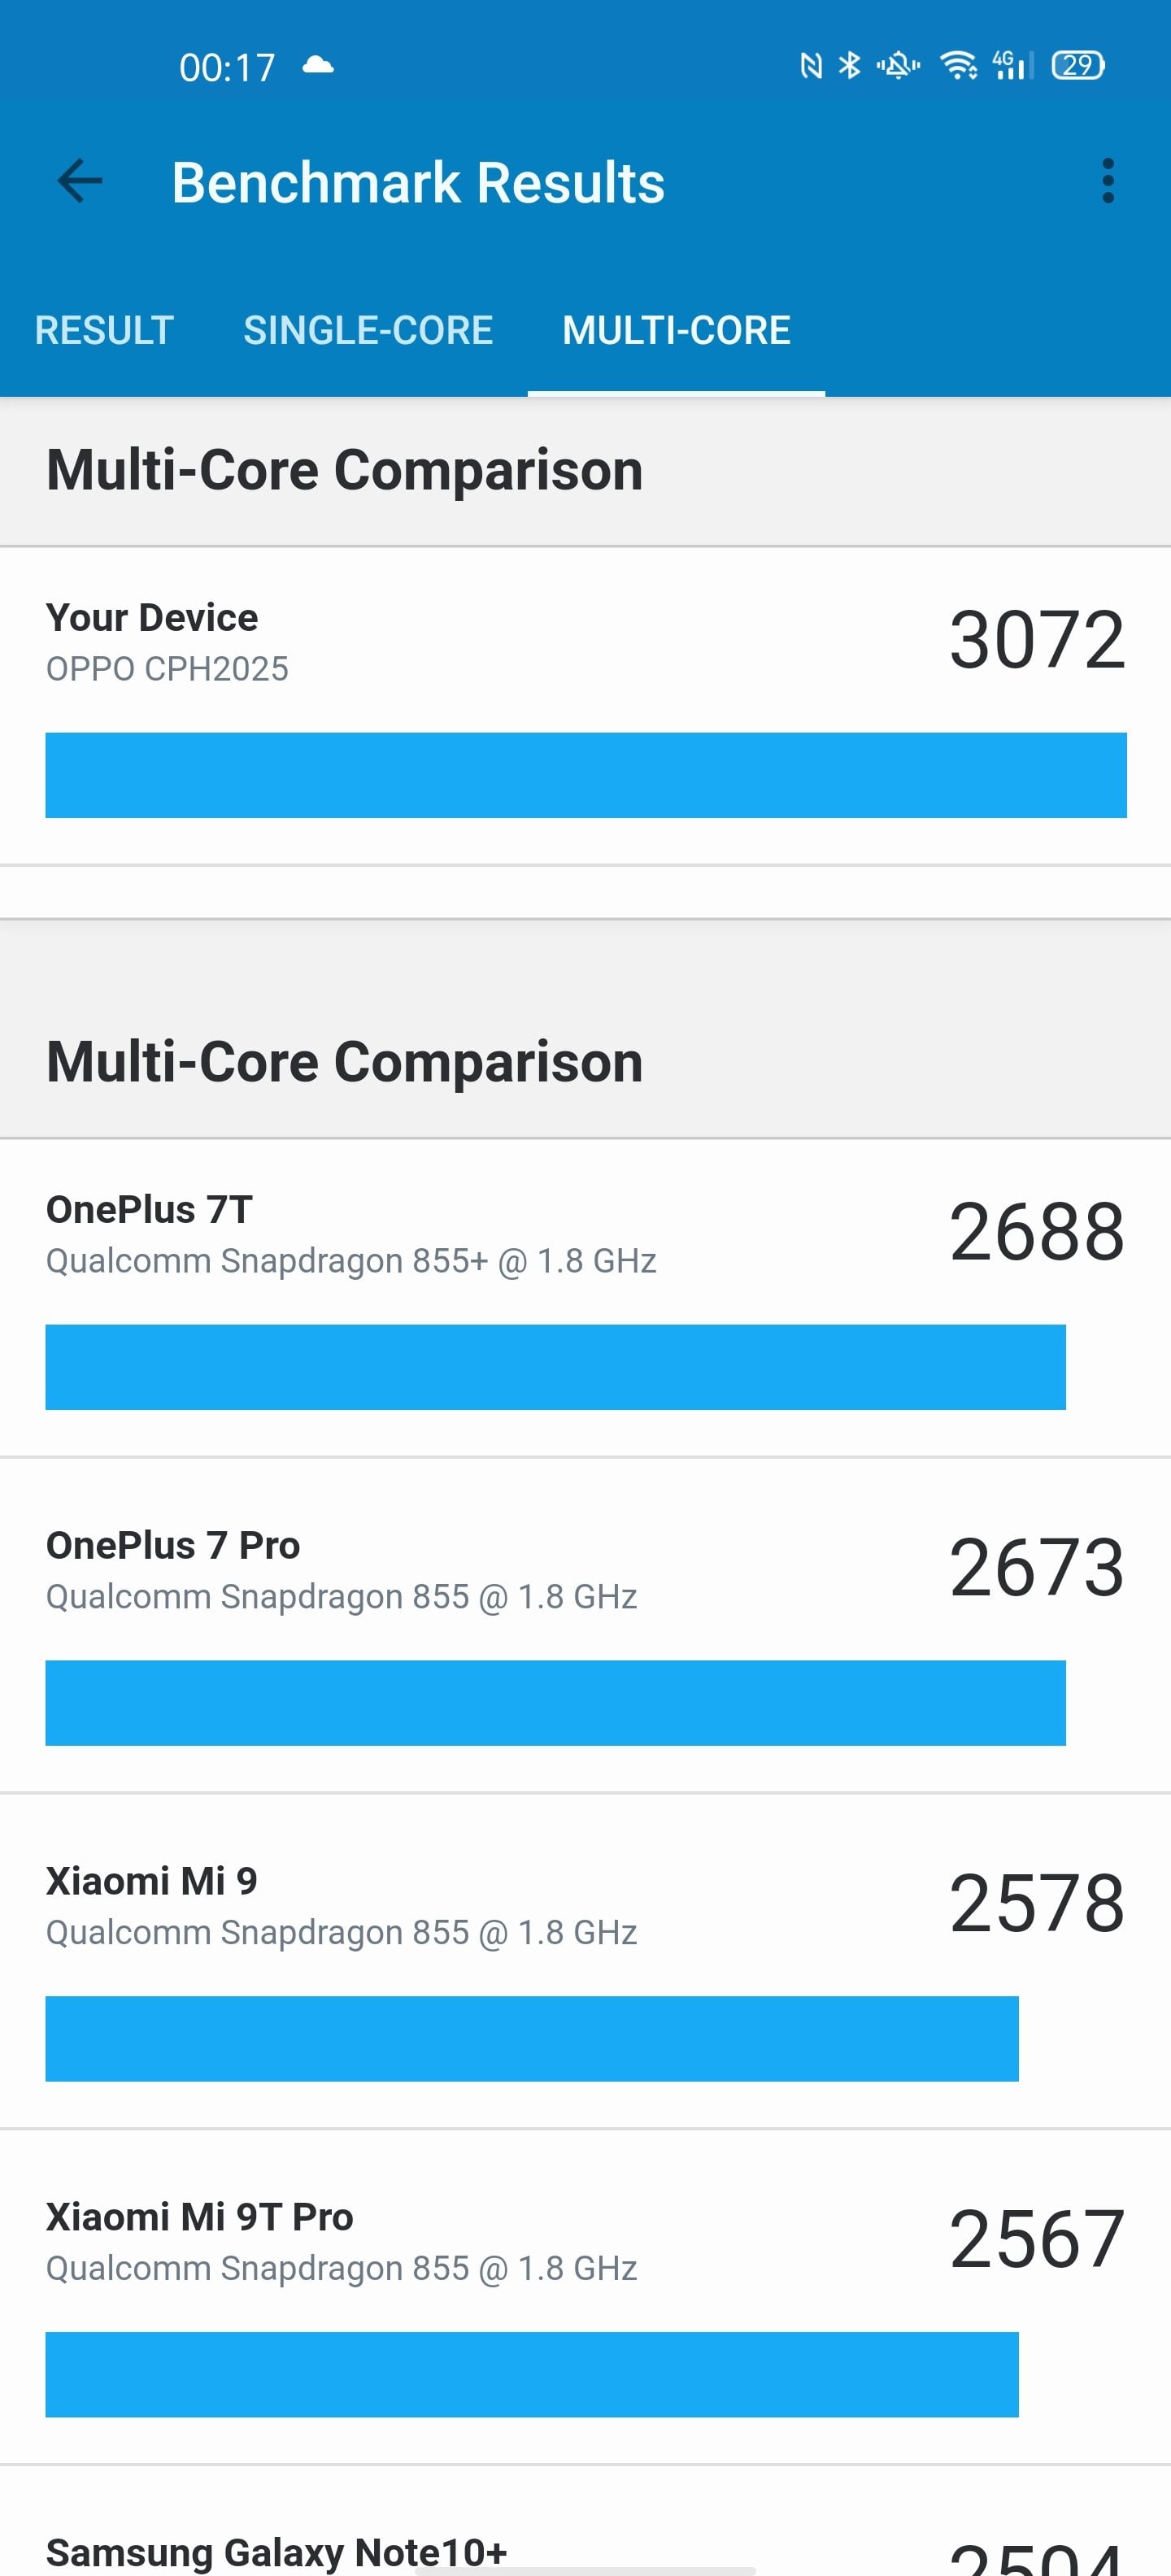Tap the battery level indicator
1171x2576 pixels.
coord(1077,66)
